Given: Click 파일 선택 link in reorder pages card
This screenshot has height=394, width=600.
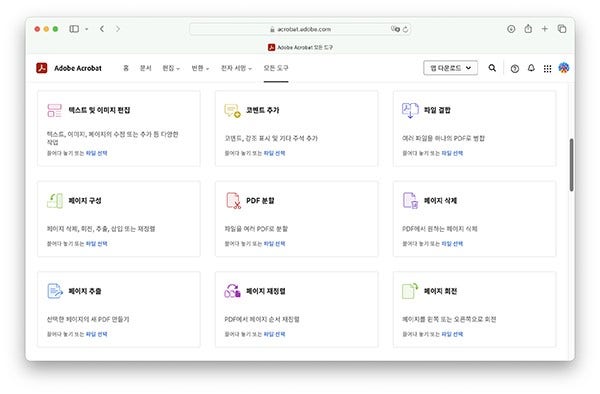Looking at the screenshot, I should pyautogui.click(x=274, y=334).
